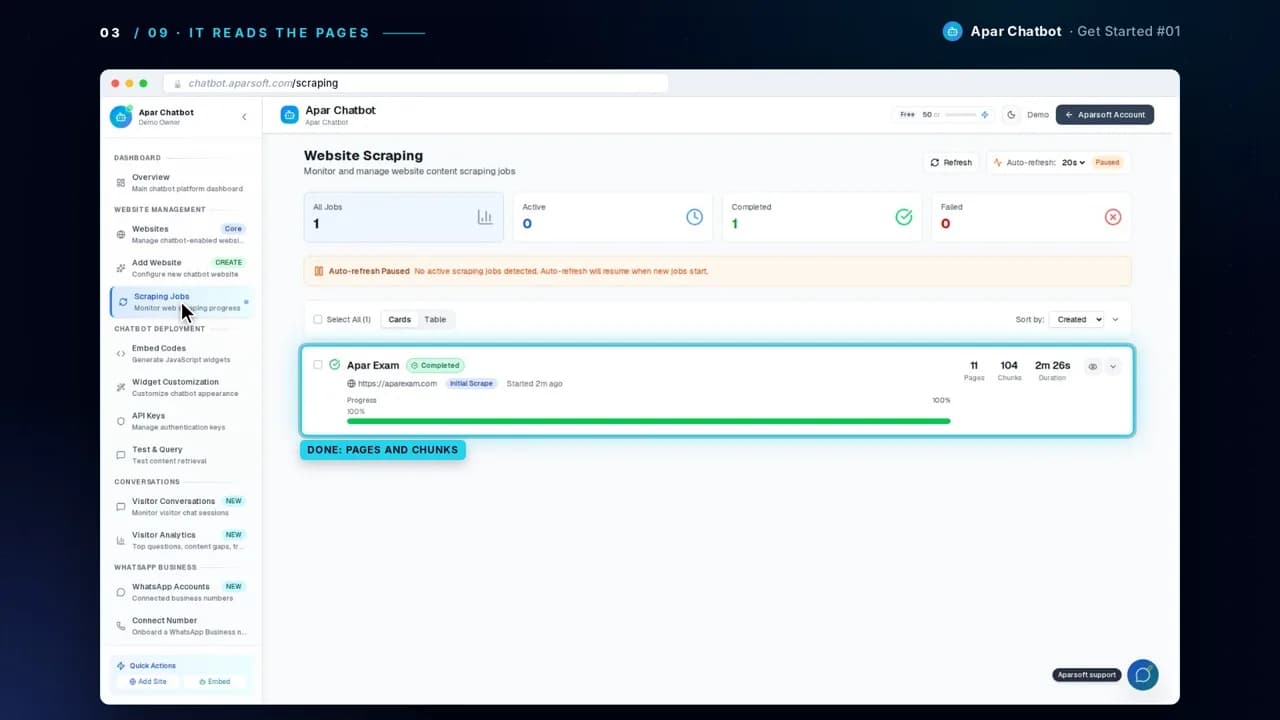Click the 2m 26s Duration value
Image resolution: width=1280 pixels, height=720 pixels.
(x=1052, y=366)
